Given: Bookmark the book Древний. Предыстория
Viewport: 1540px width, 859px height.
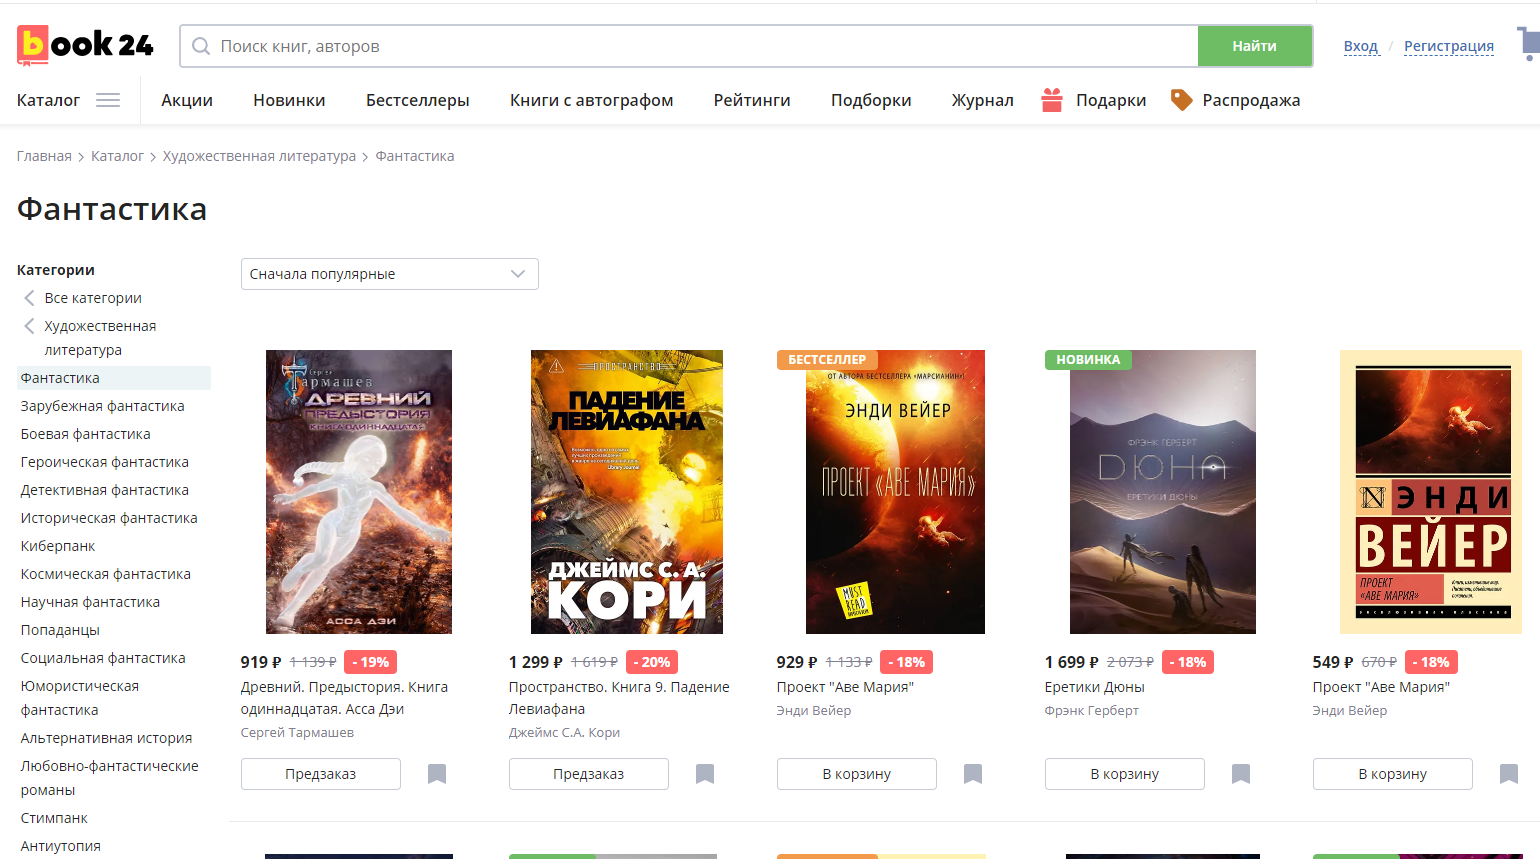Looking at the screenshot, I should [x=437, y=774].
